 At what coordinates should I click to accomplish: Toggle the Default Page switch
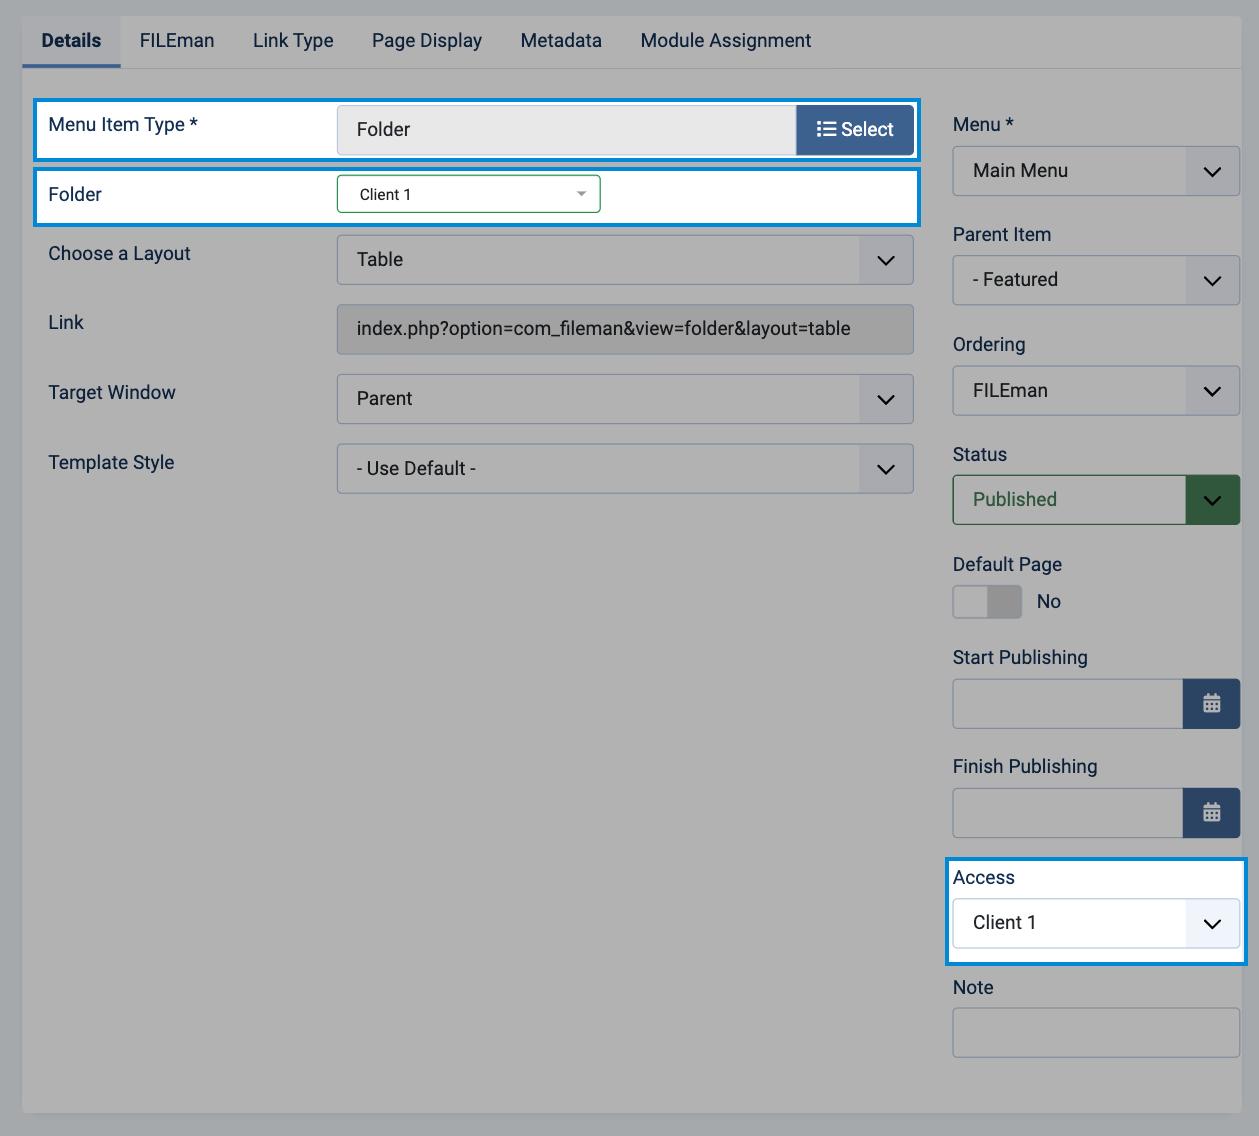[987, 602]
